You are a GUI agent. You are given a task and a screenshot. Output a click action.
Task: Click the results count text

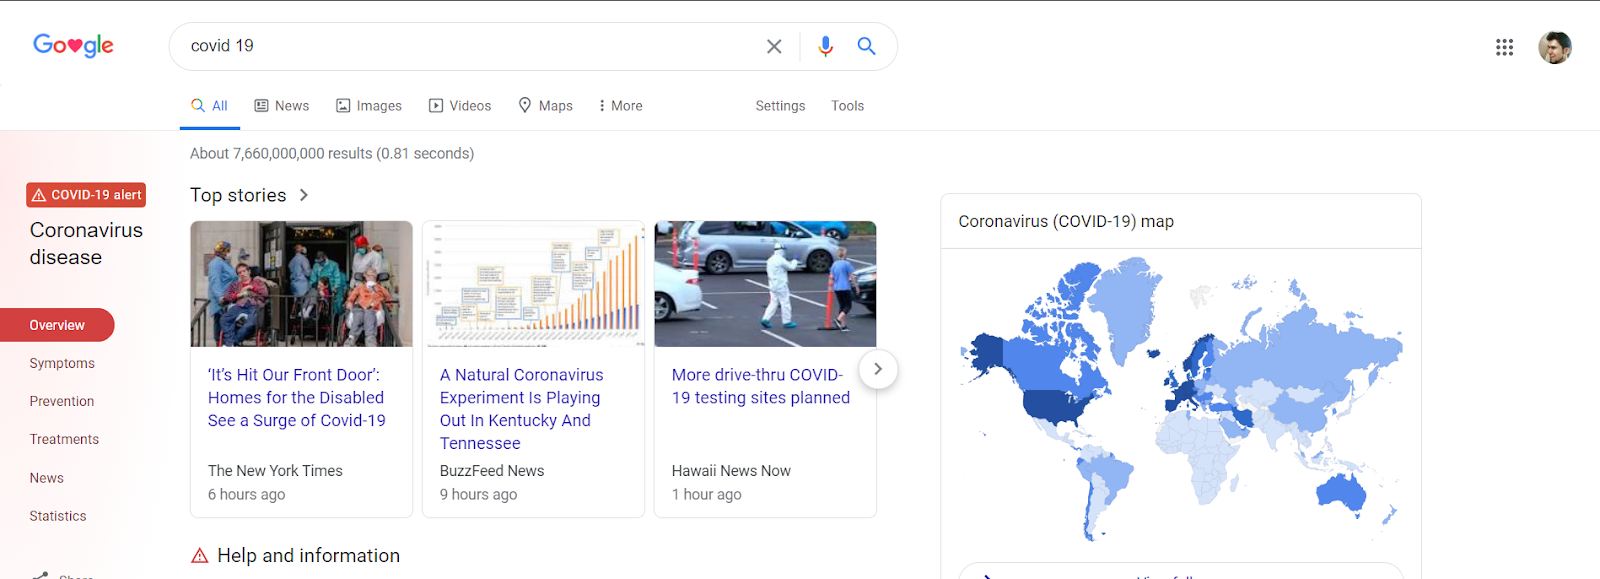332,154
